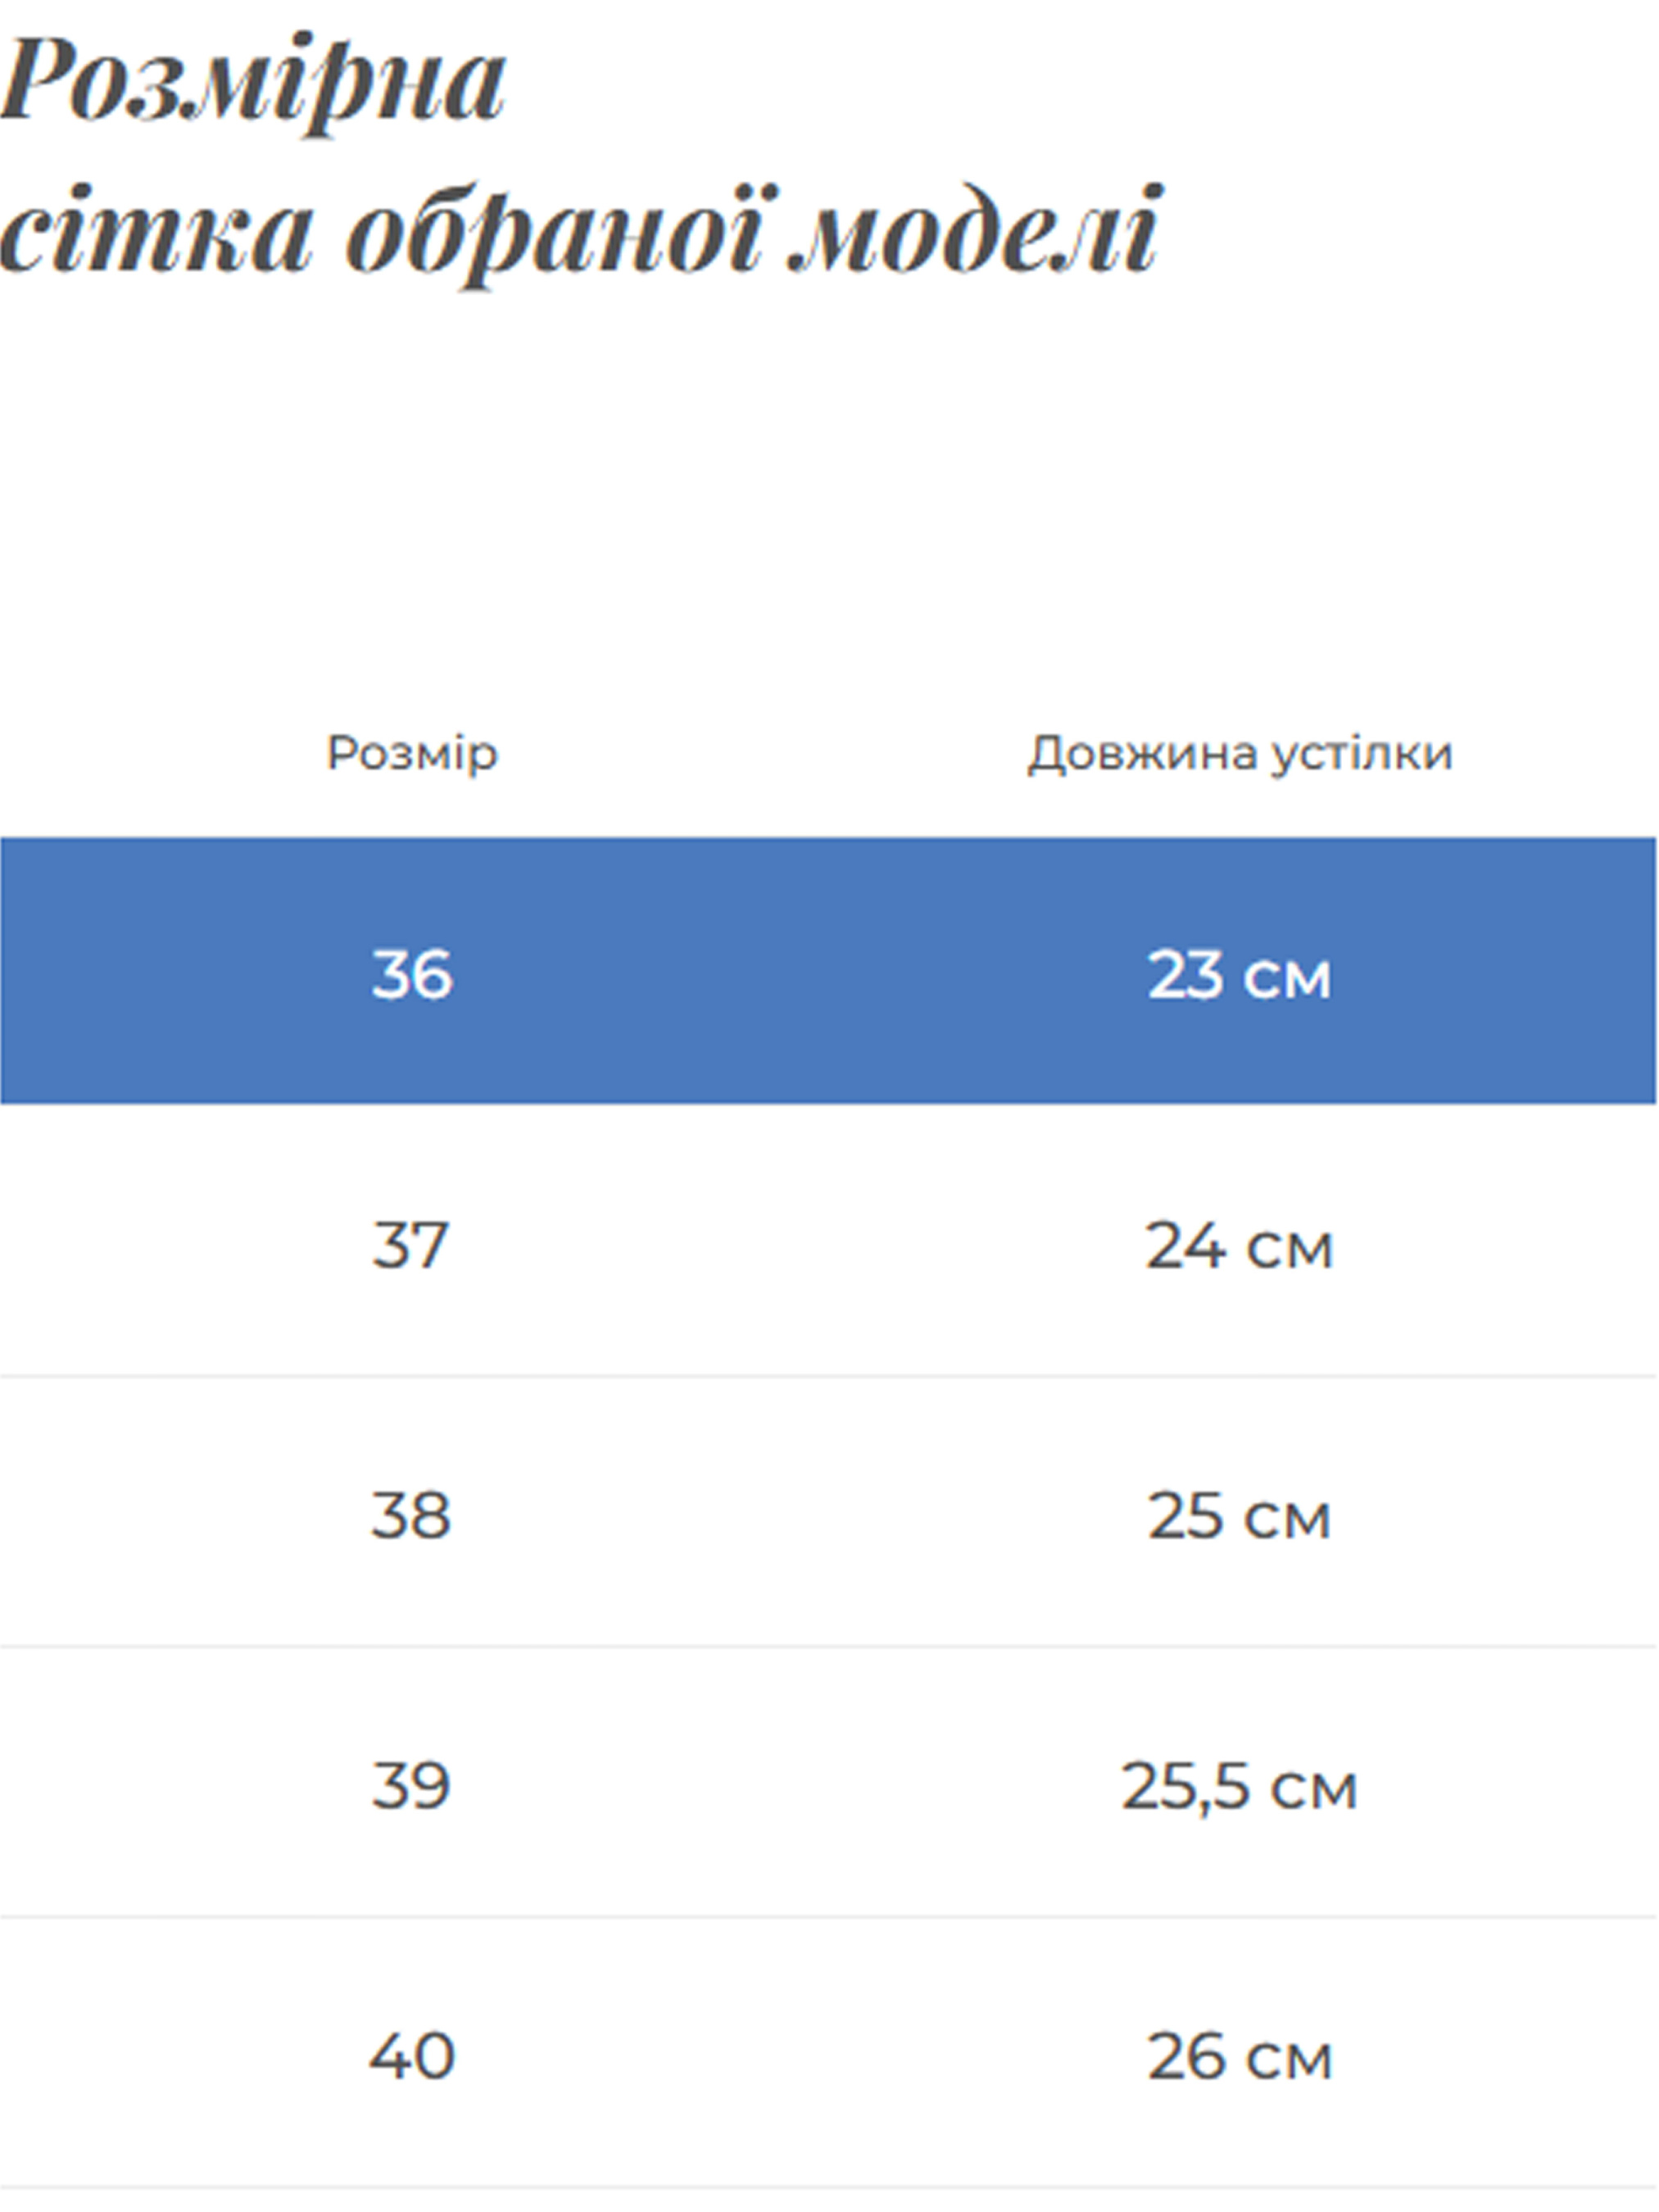Click the Розмір column header
1659x2212 pixels.
point(412,753)
